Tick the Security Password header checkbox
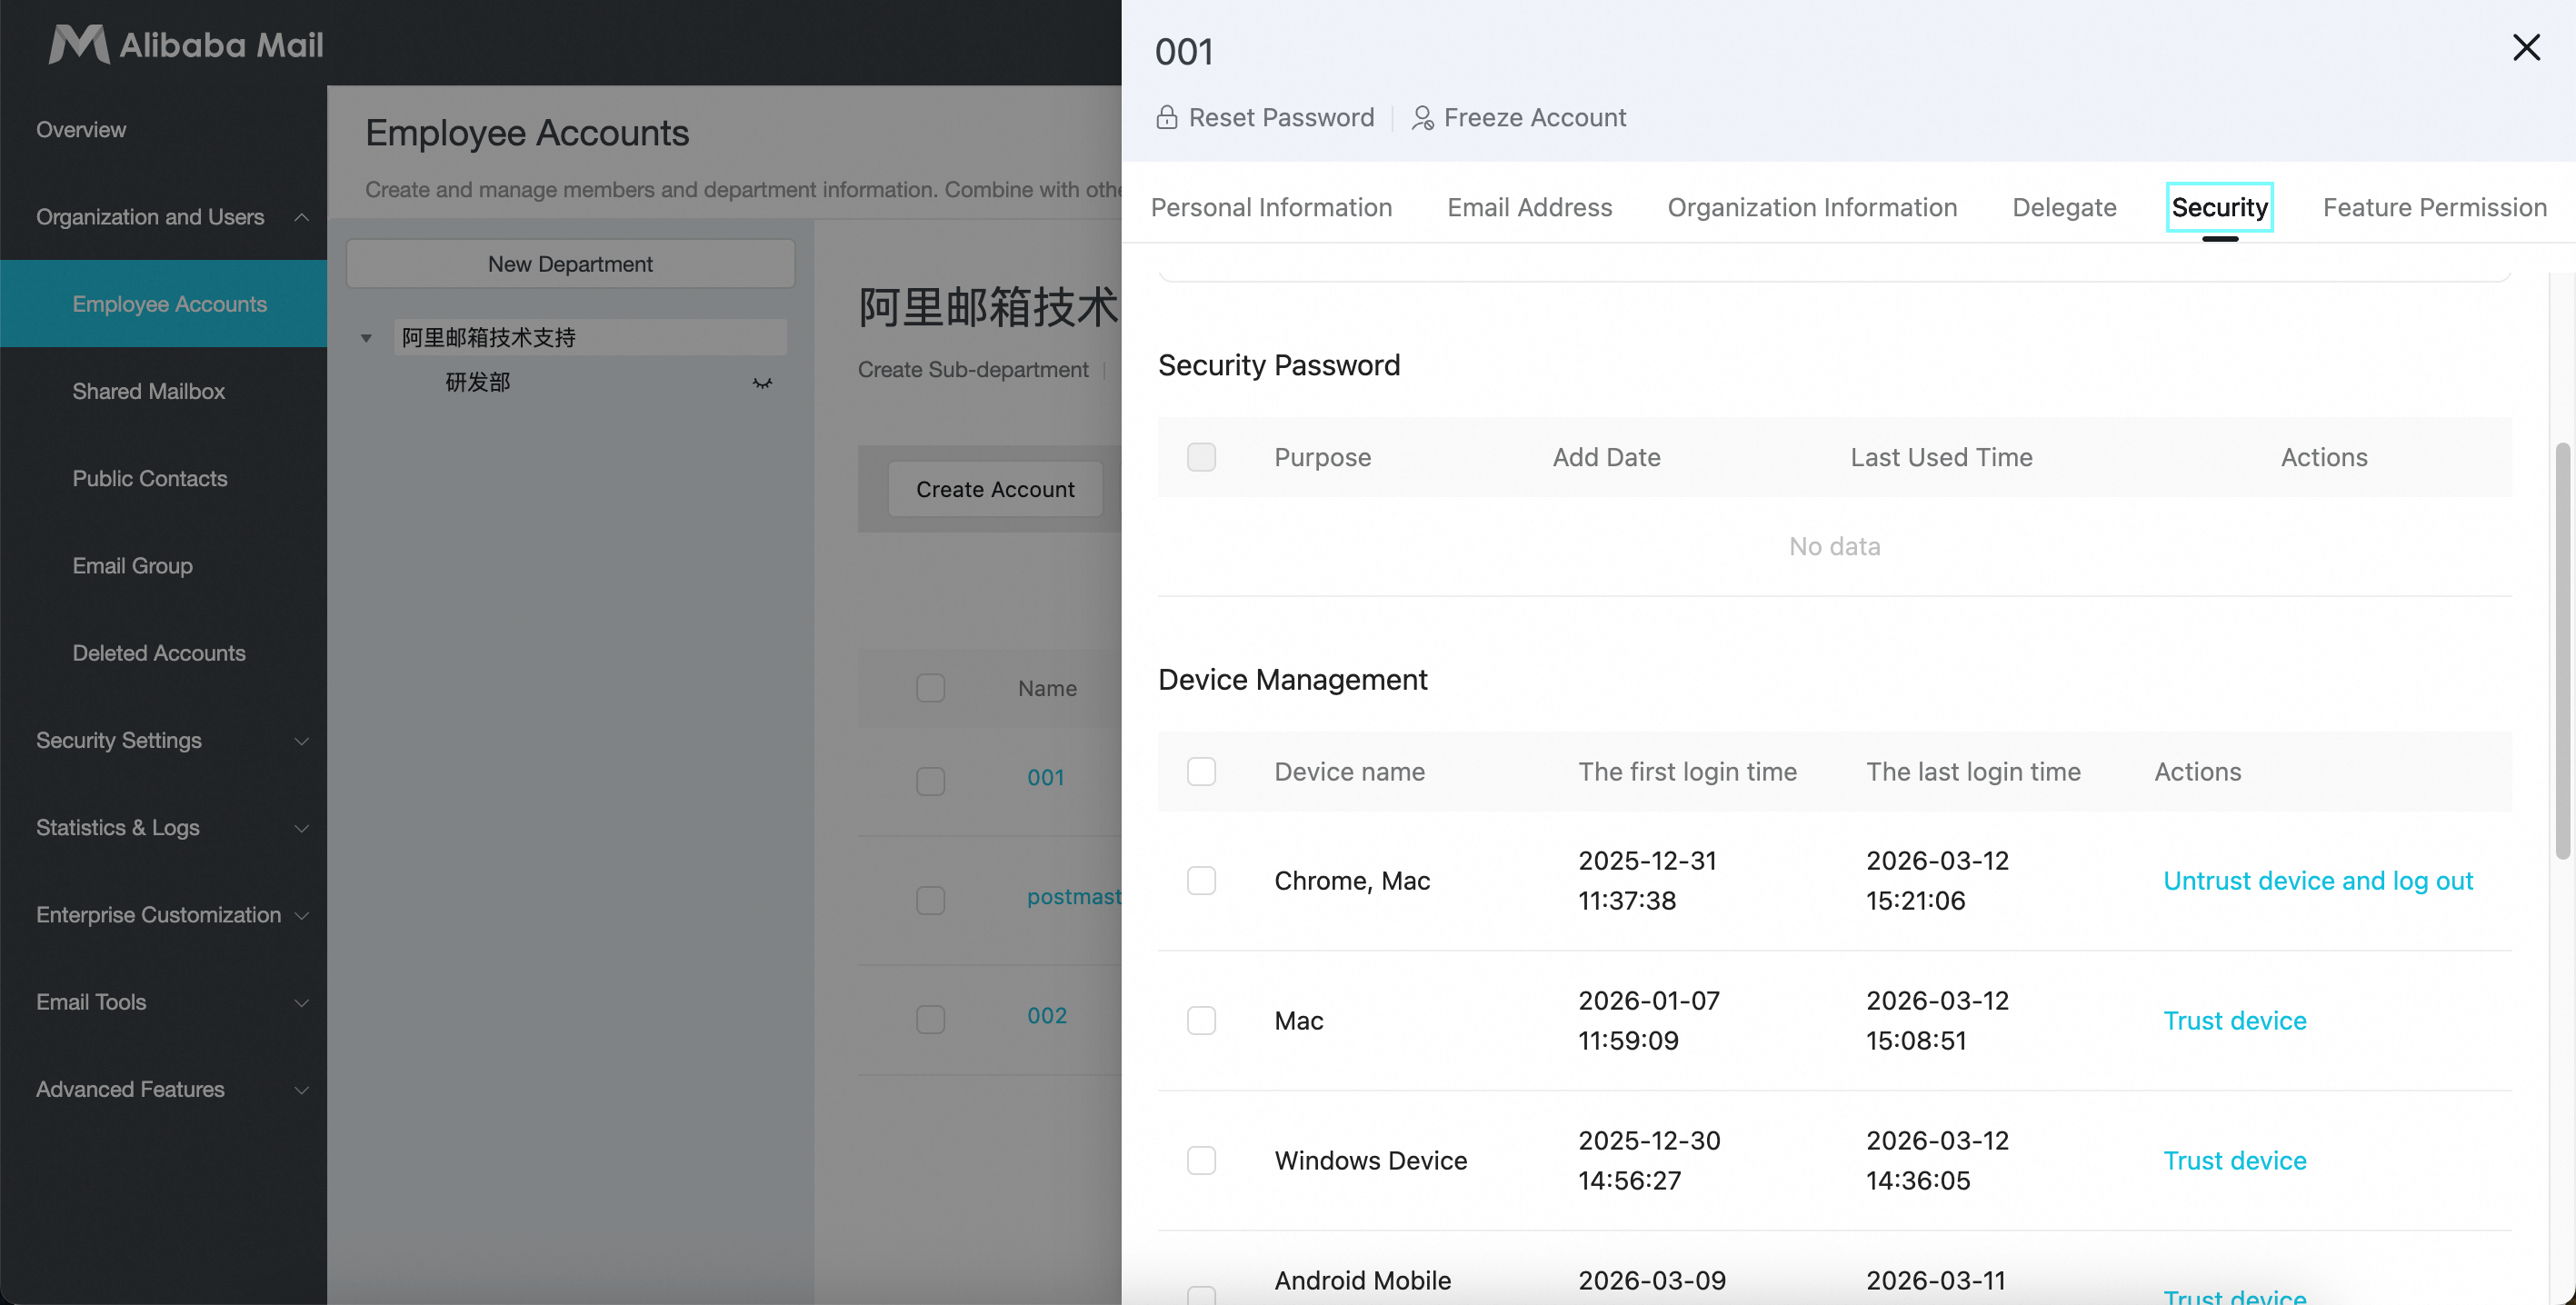Screen dimensions: 2576x1305 (1201, 457)
